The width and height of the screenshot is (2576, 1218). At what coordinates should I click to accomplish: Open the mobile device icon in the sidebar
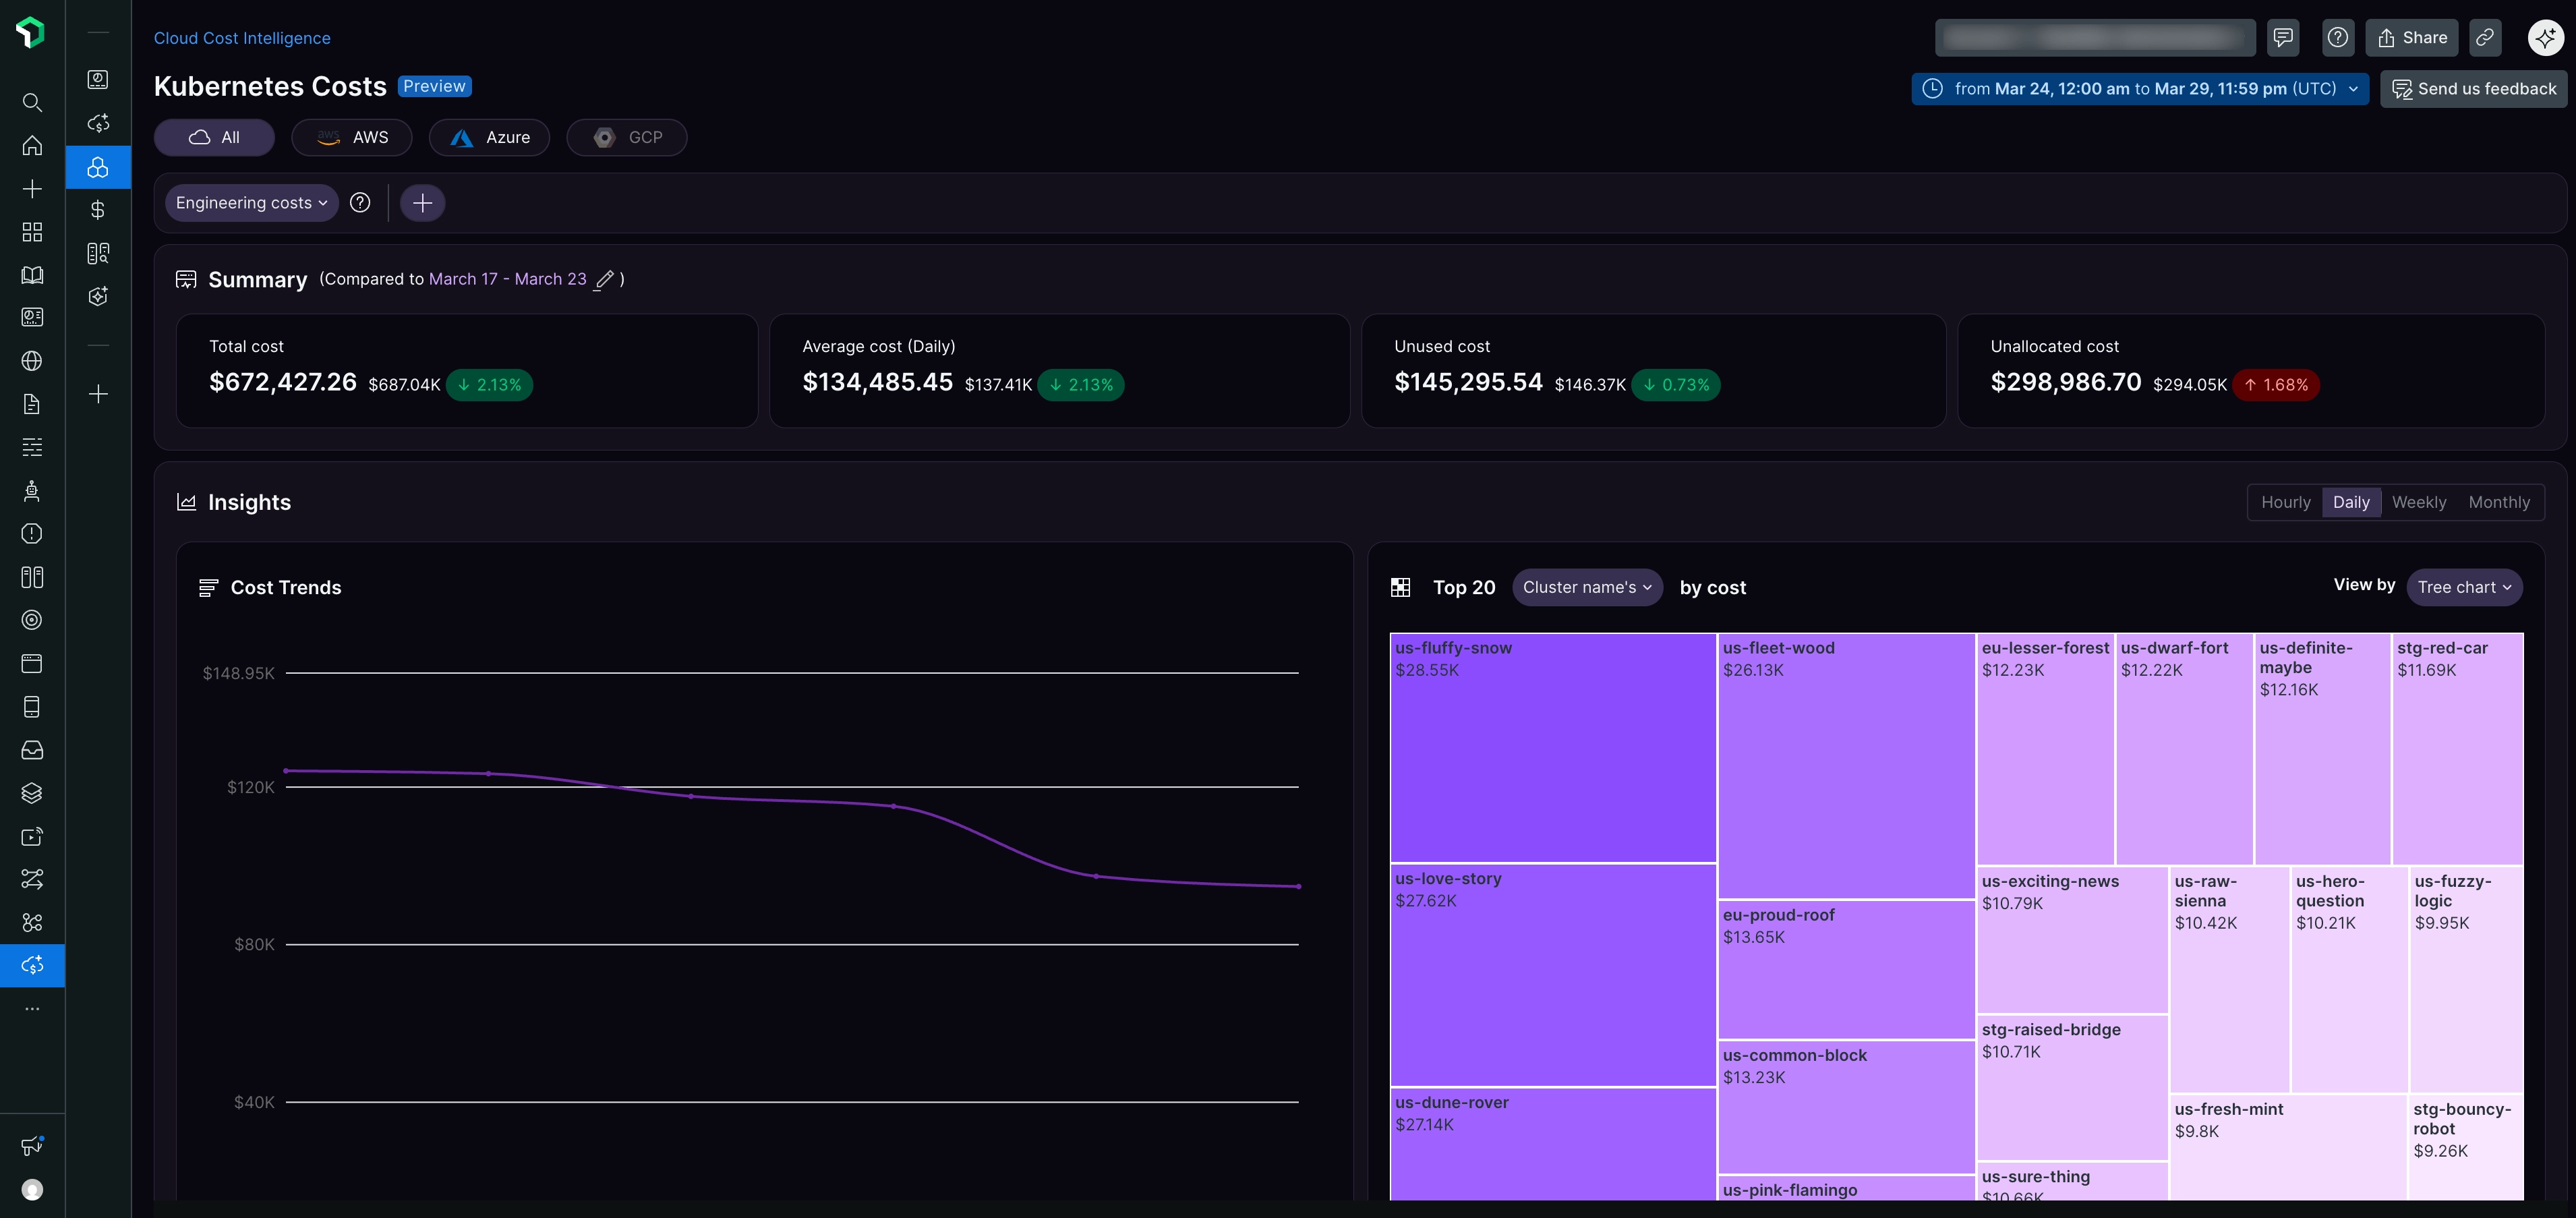click(32, 707)
